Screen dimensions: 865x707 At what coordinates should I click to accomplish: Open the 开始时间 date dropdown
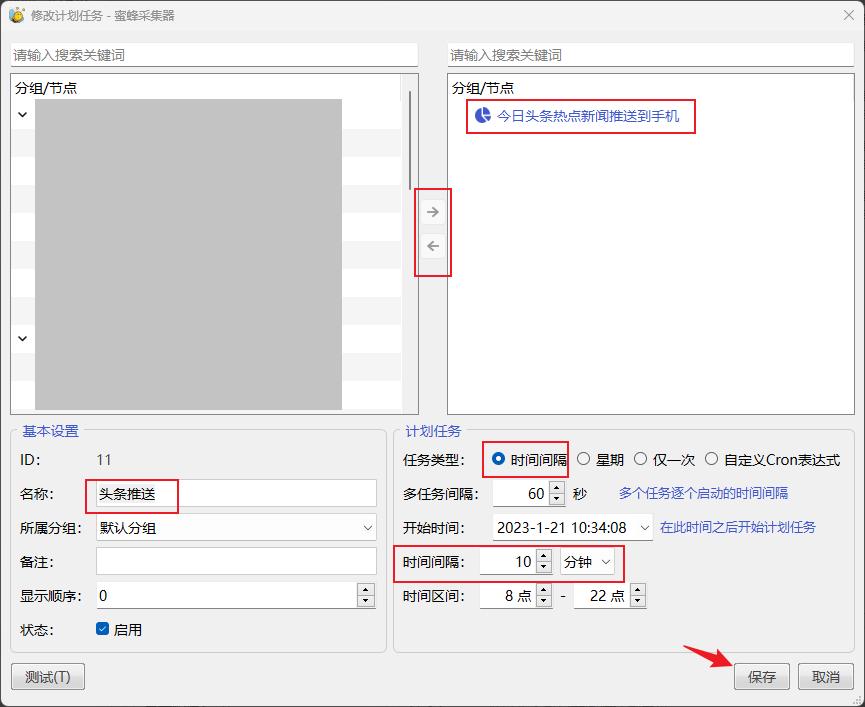pos(644,528)
